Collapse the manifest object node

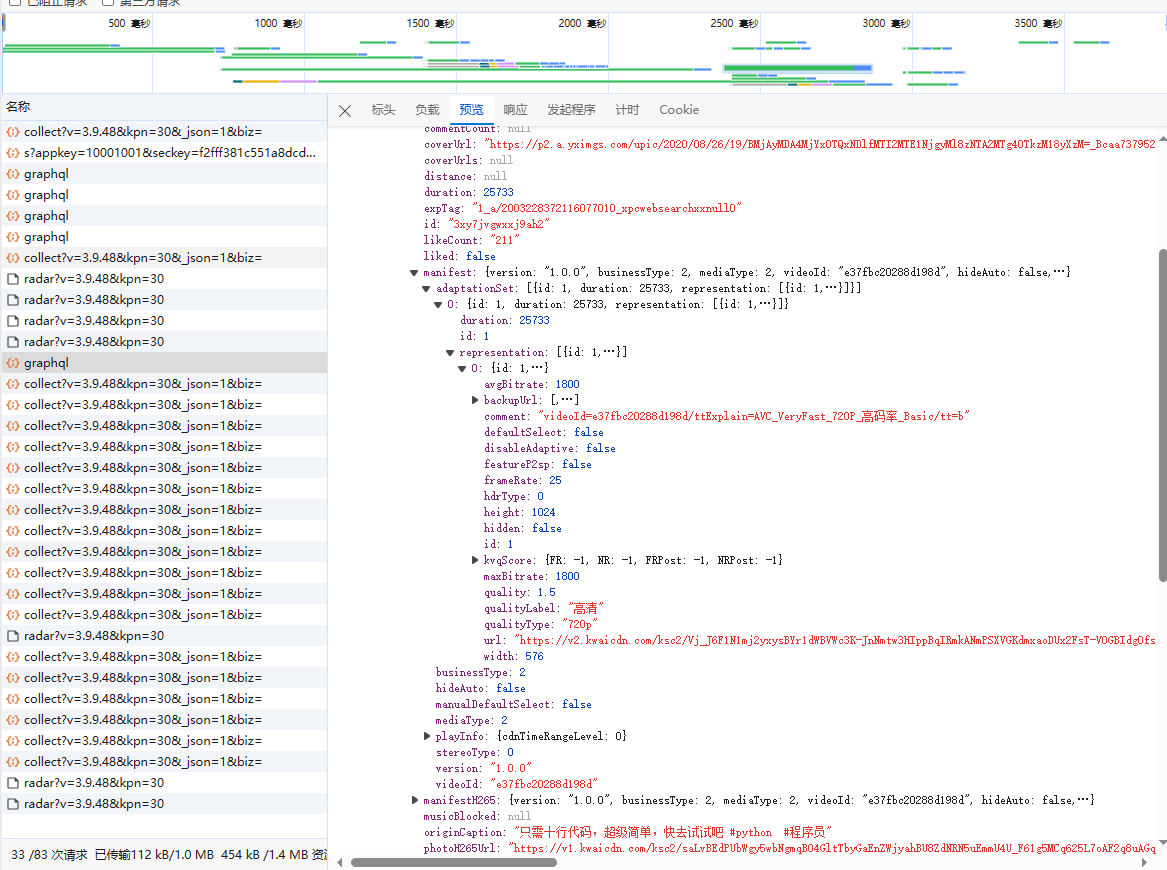414,272
